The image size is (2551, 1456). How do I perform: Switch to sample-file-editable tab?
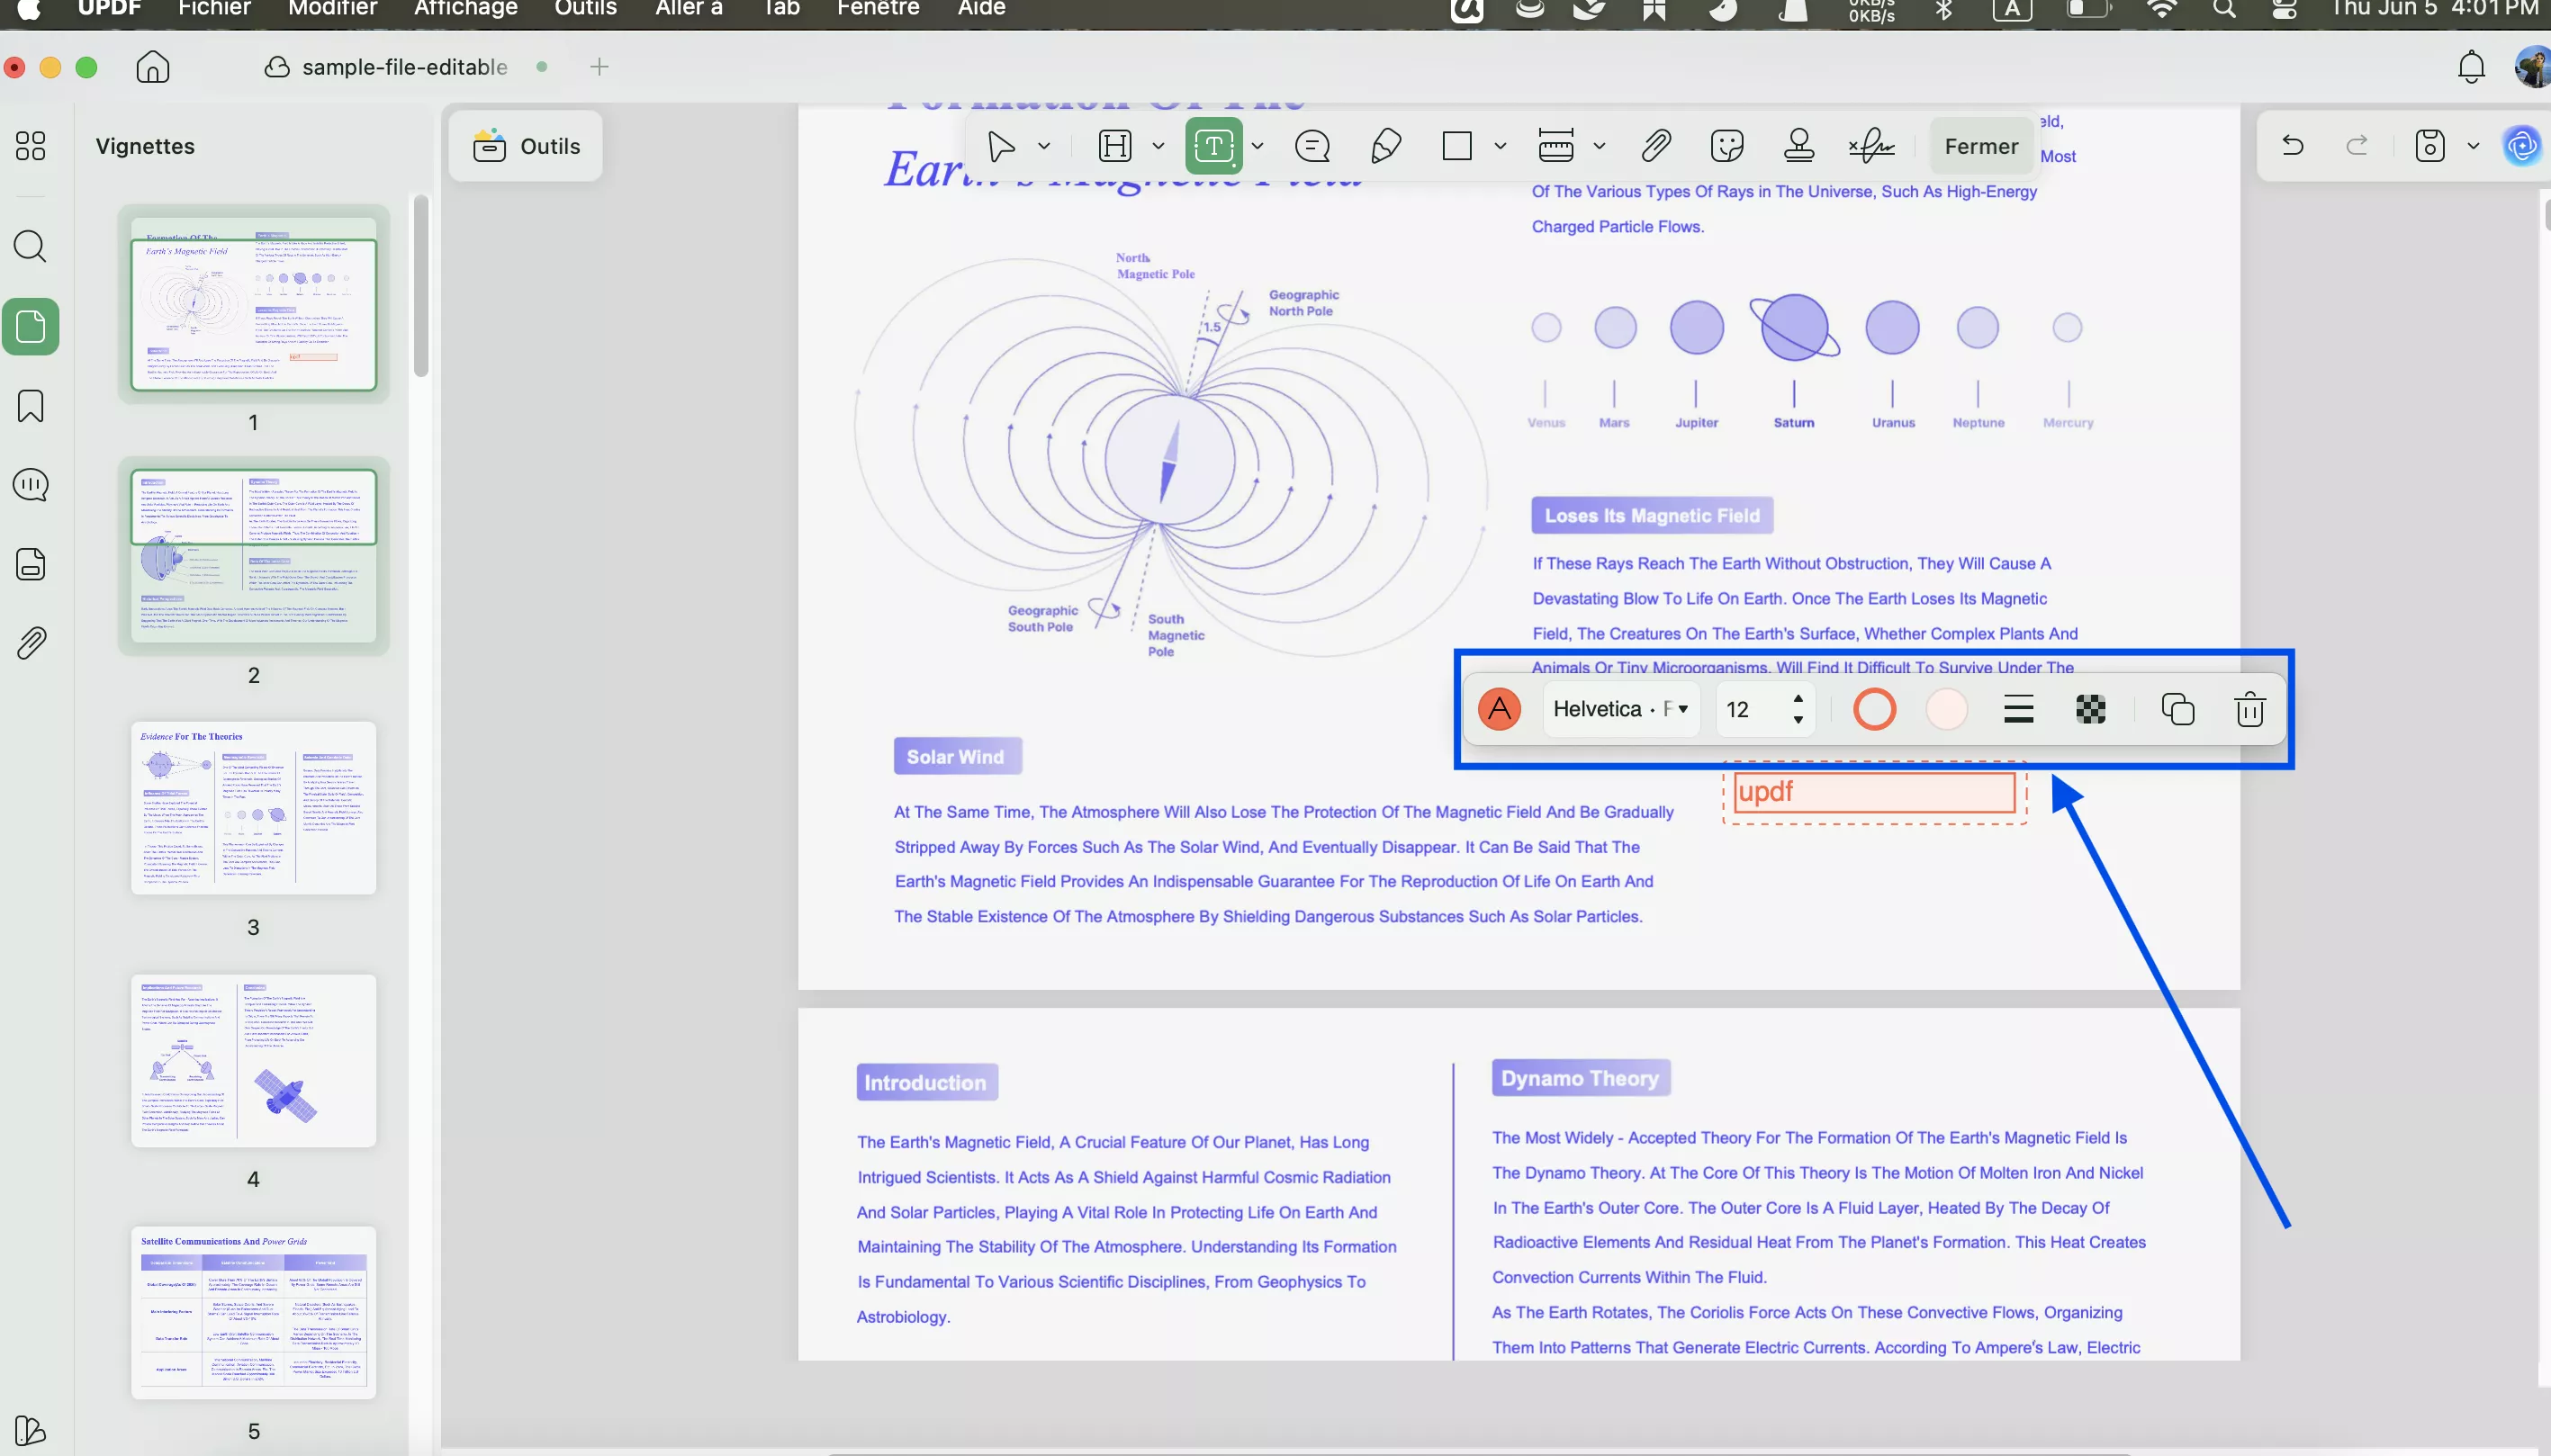coord(405,67)
